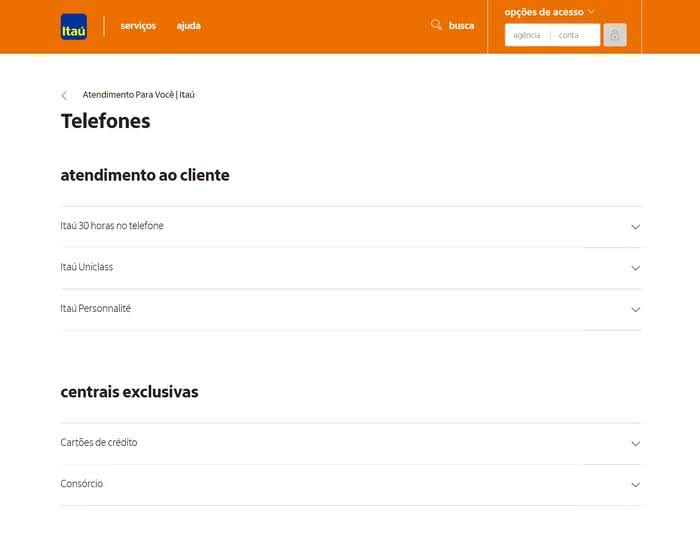Select Itaú 30 horas no telefone text
Viewport: 700px width, 533px height.
(112, 225)
